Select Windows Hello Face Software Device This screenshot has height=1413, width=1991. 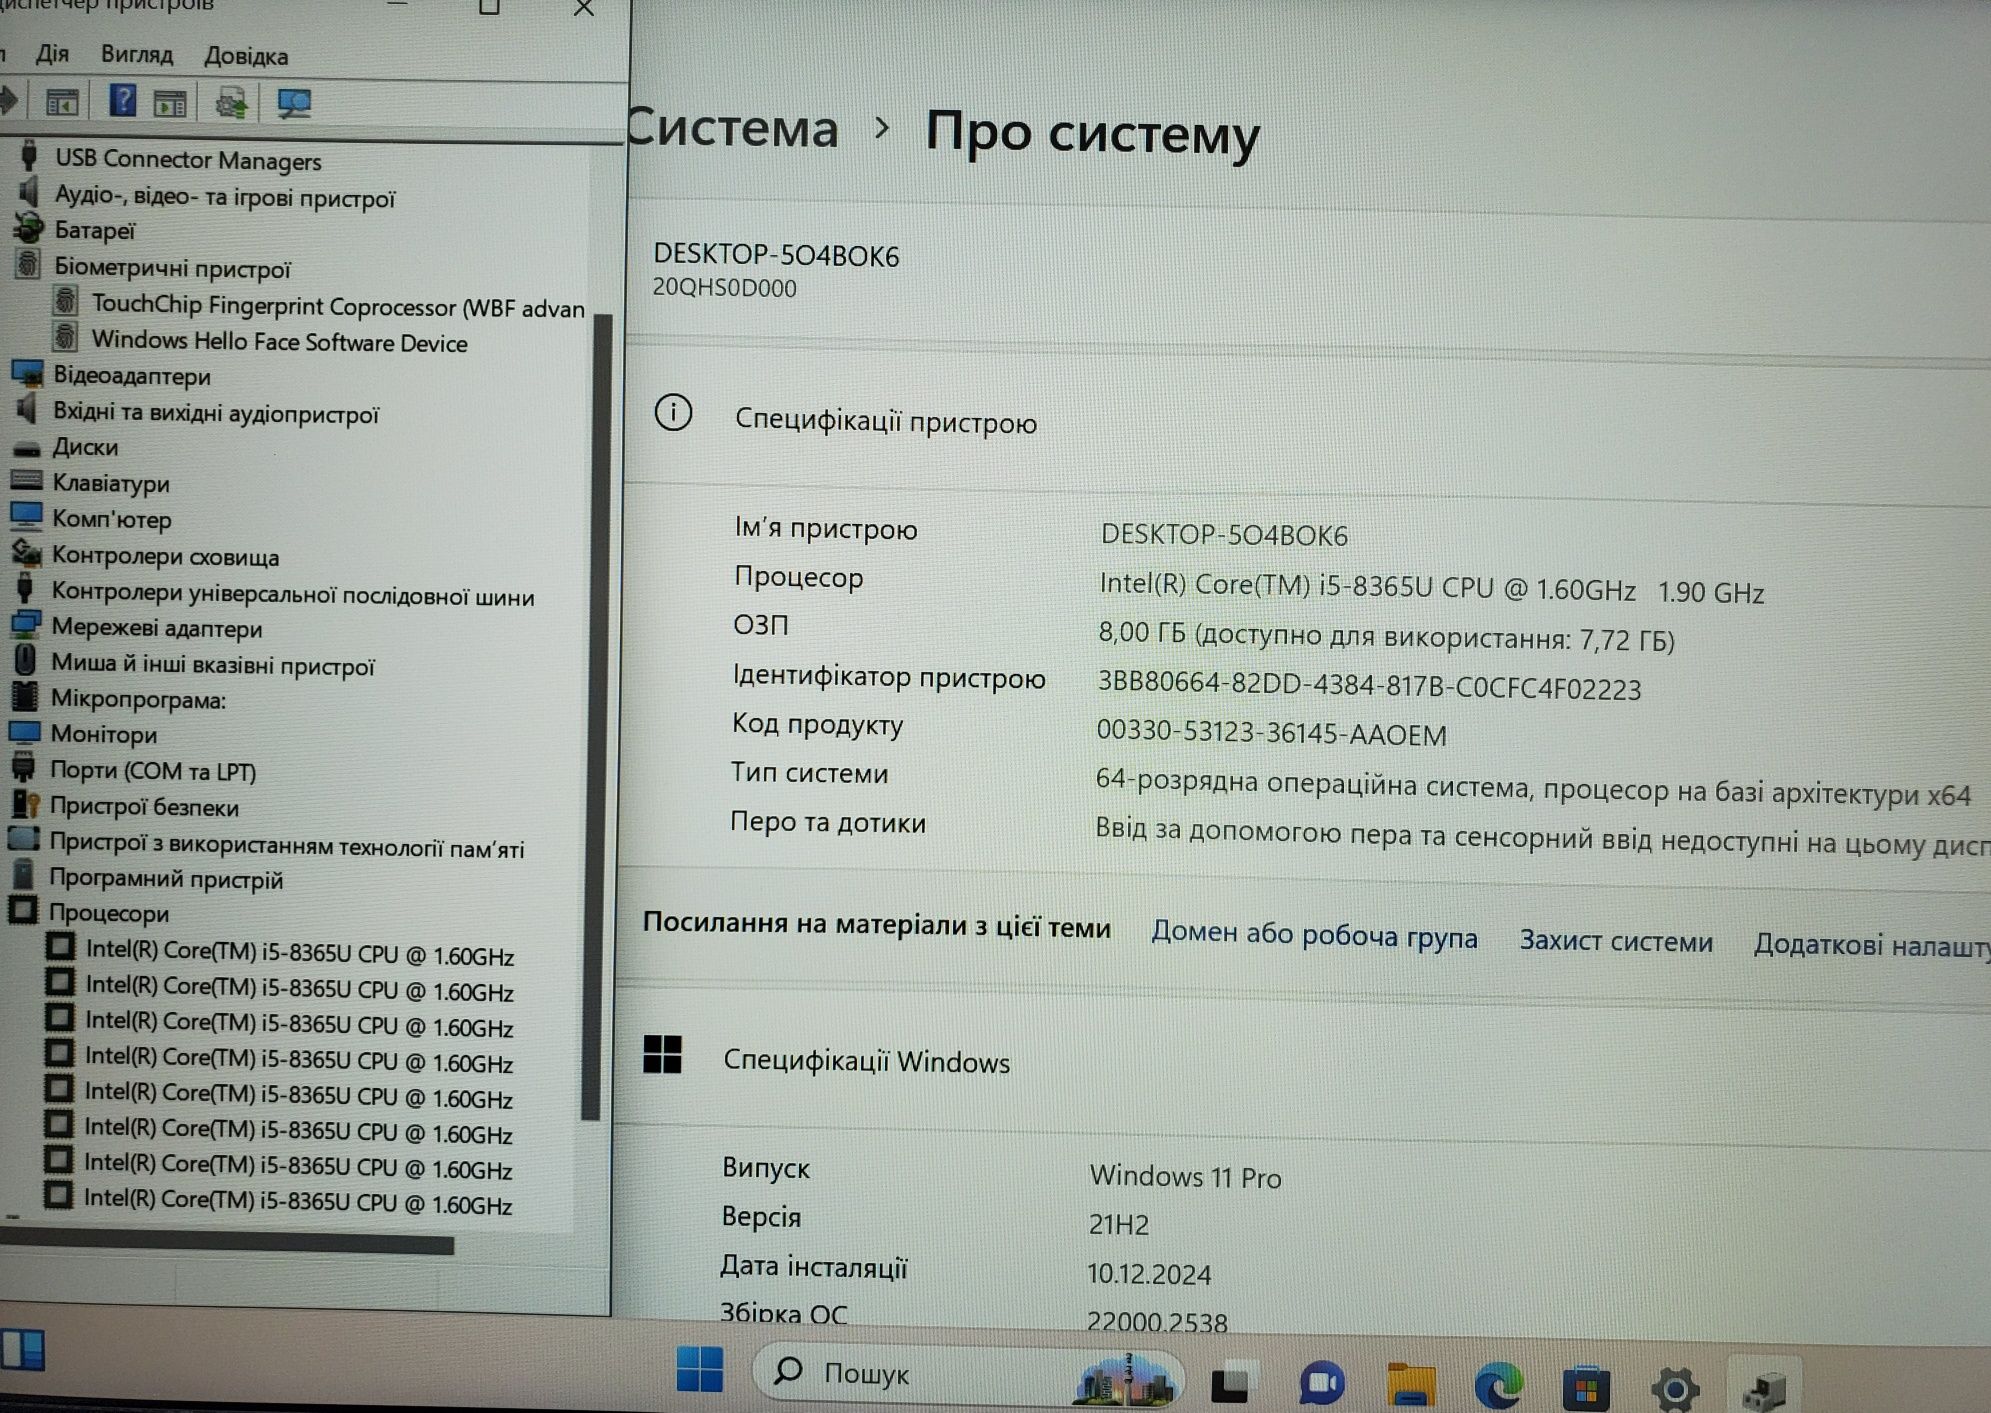(x=279, y=342)
